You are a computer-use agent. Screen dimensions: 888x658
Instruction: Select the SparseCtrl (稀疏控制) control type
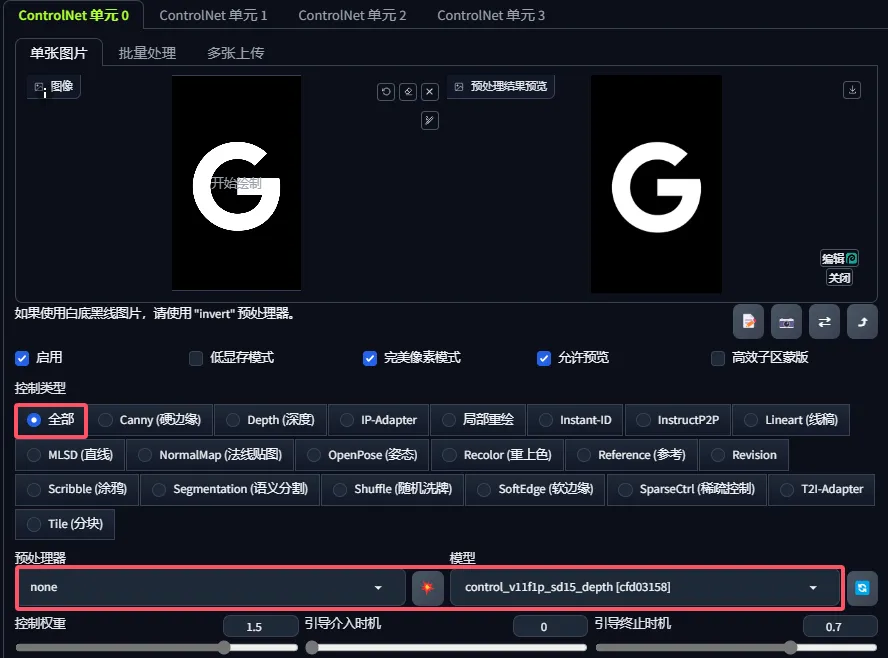point(687,489)
